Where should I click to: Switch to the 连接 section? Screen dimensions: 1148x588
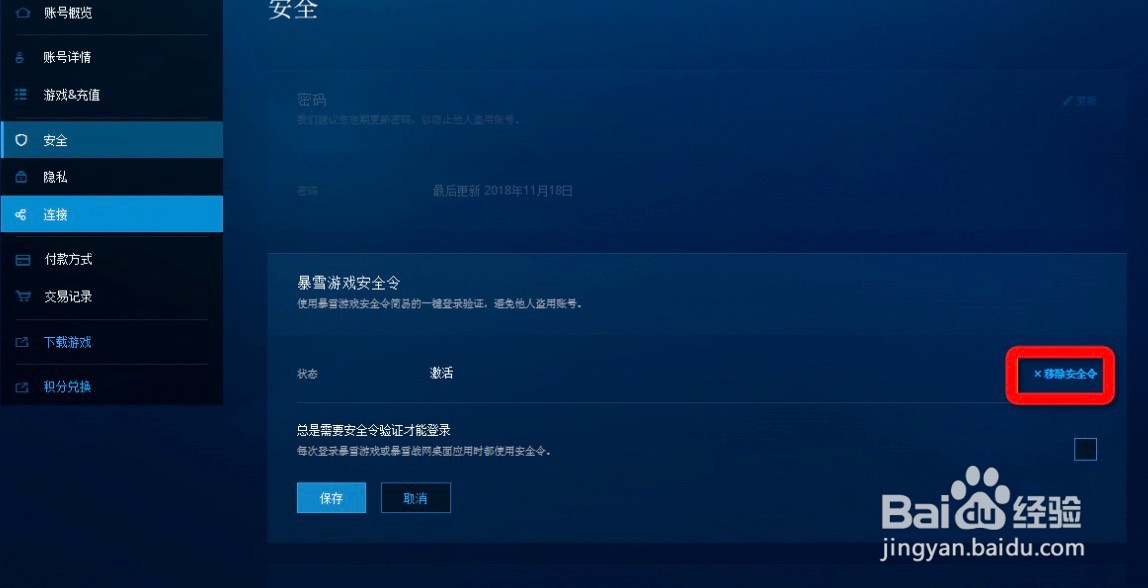tap(111, 215)
